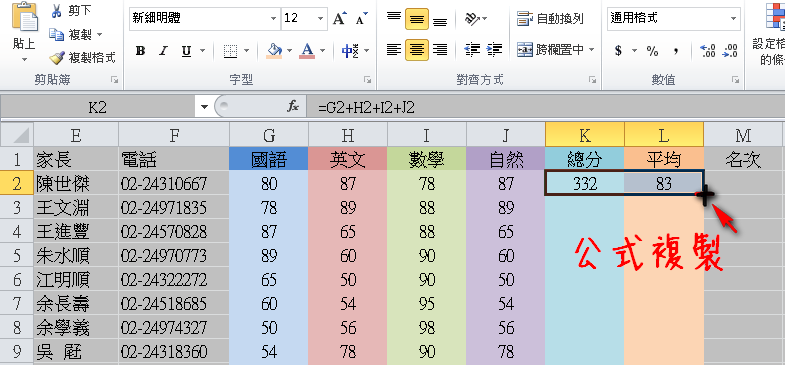Apply percent style % format
This screenshot has height=365, width=785.
tap(652, 51)
